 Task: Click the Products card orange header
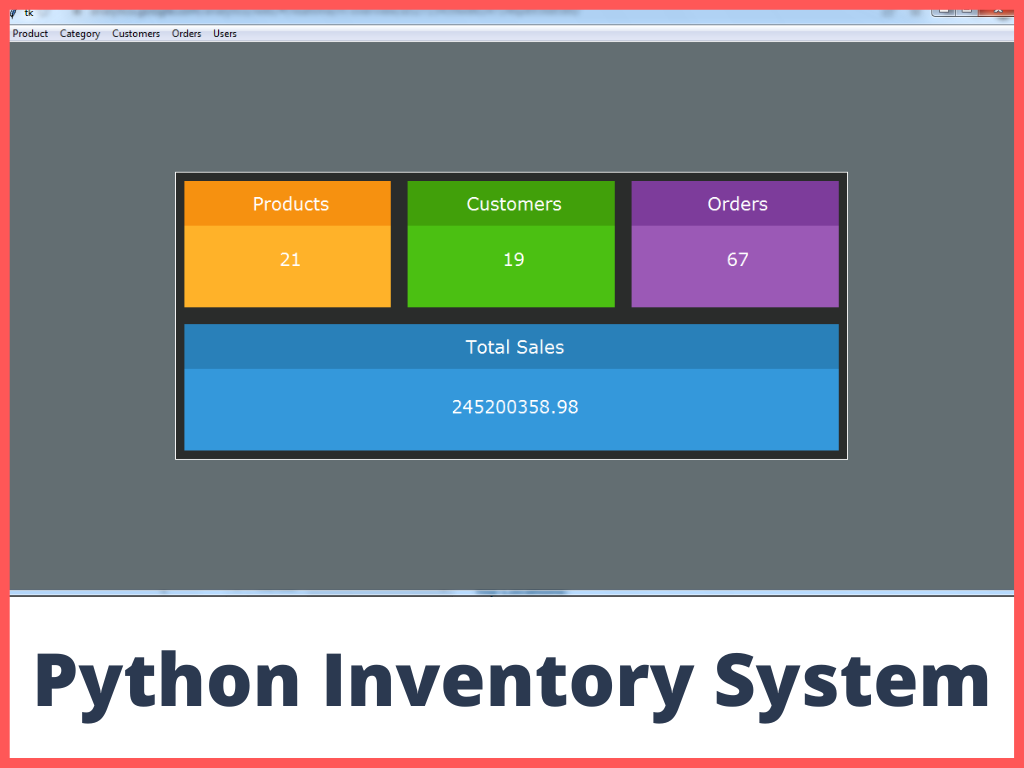(x=290, y=204)
